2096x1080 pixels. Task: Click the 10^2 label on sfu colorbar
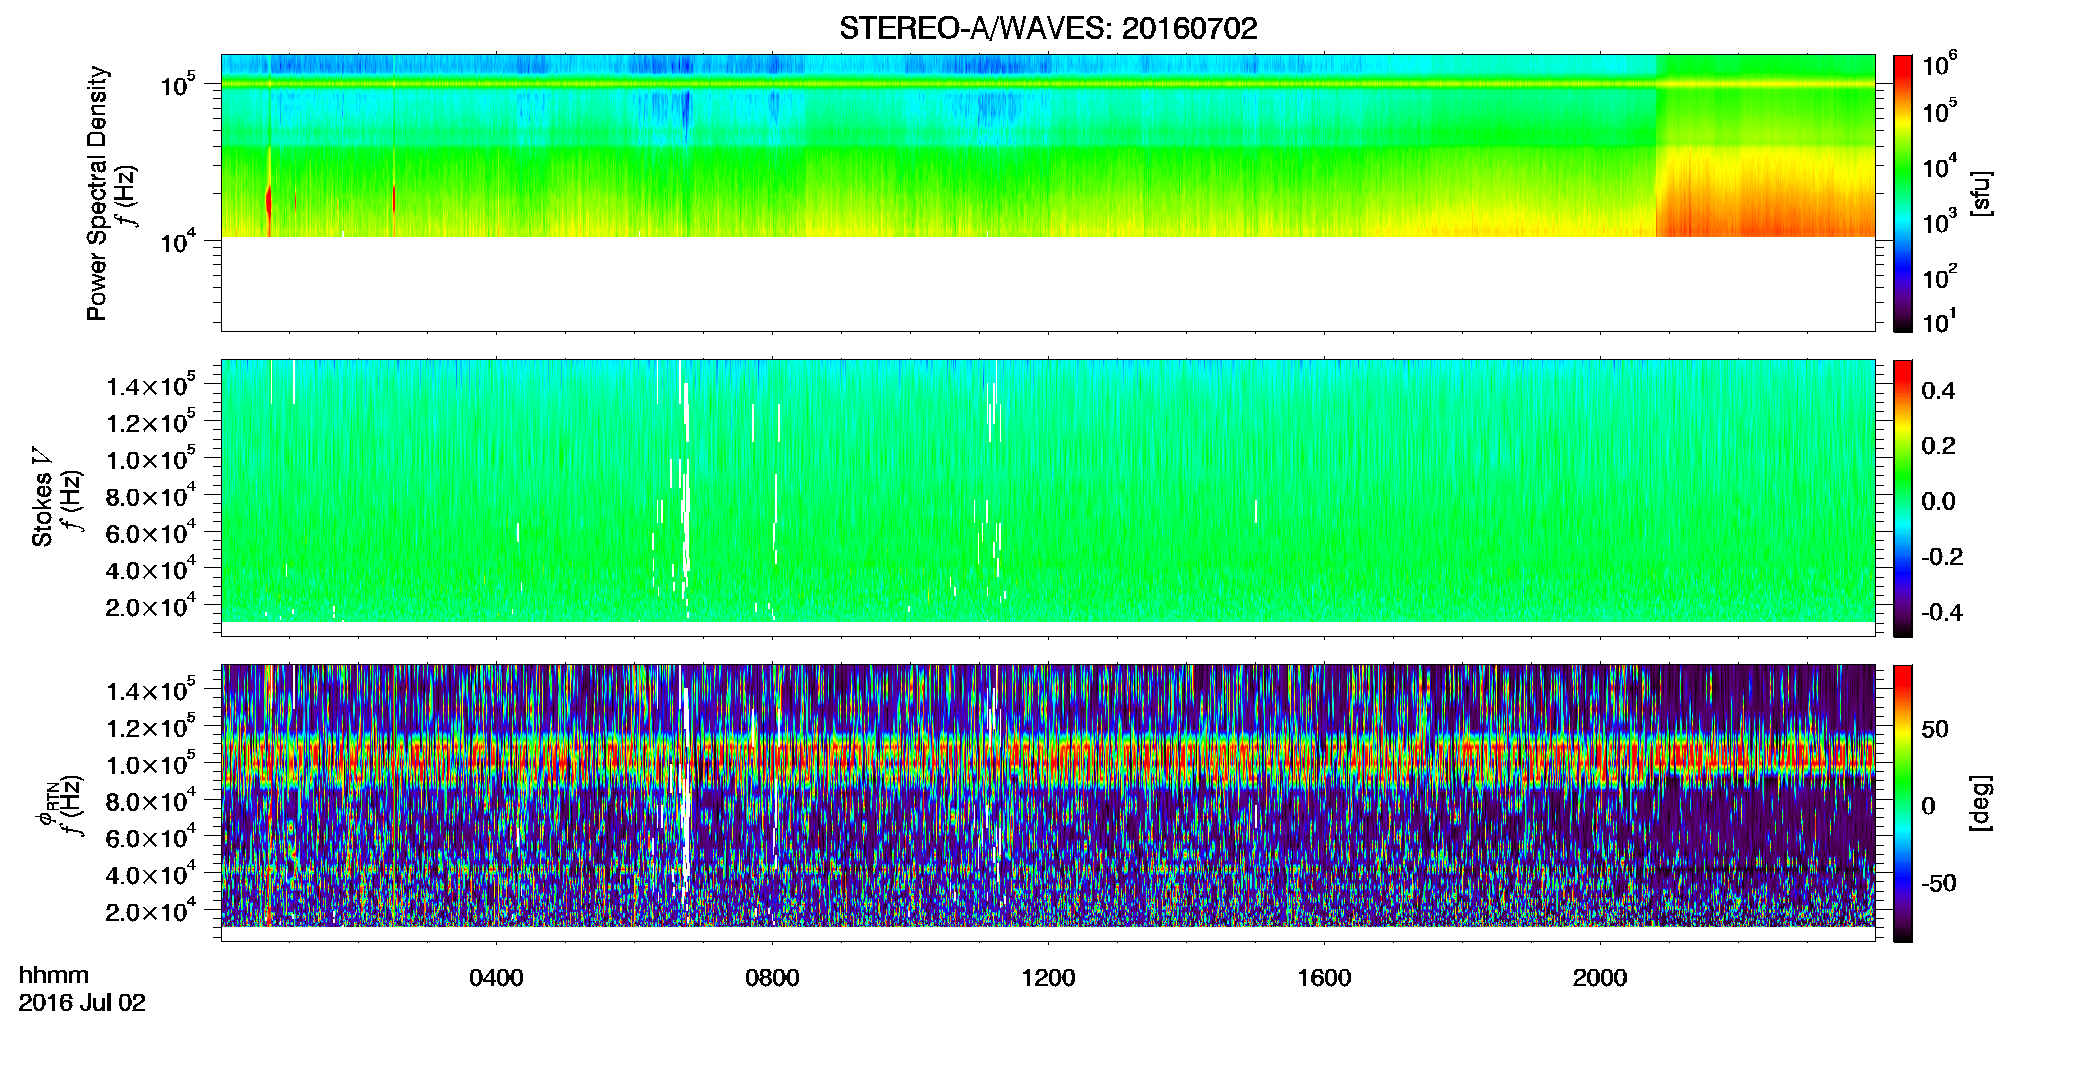pos(1939,276)
